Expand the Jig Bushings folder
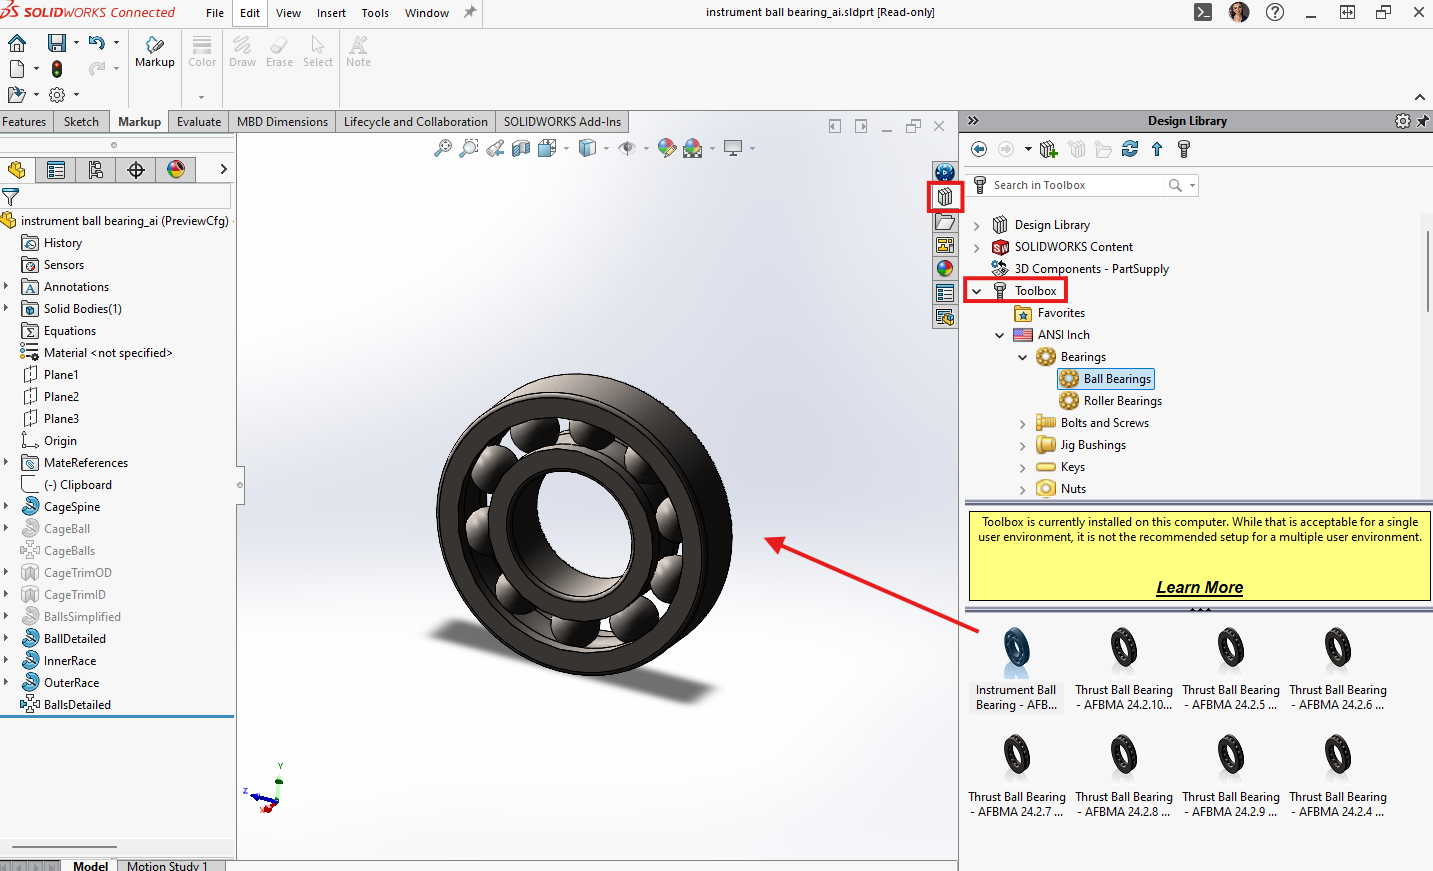 pyautogui.click(x=1022, y=445)
